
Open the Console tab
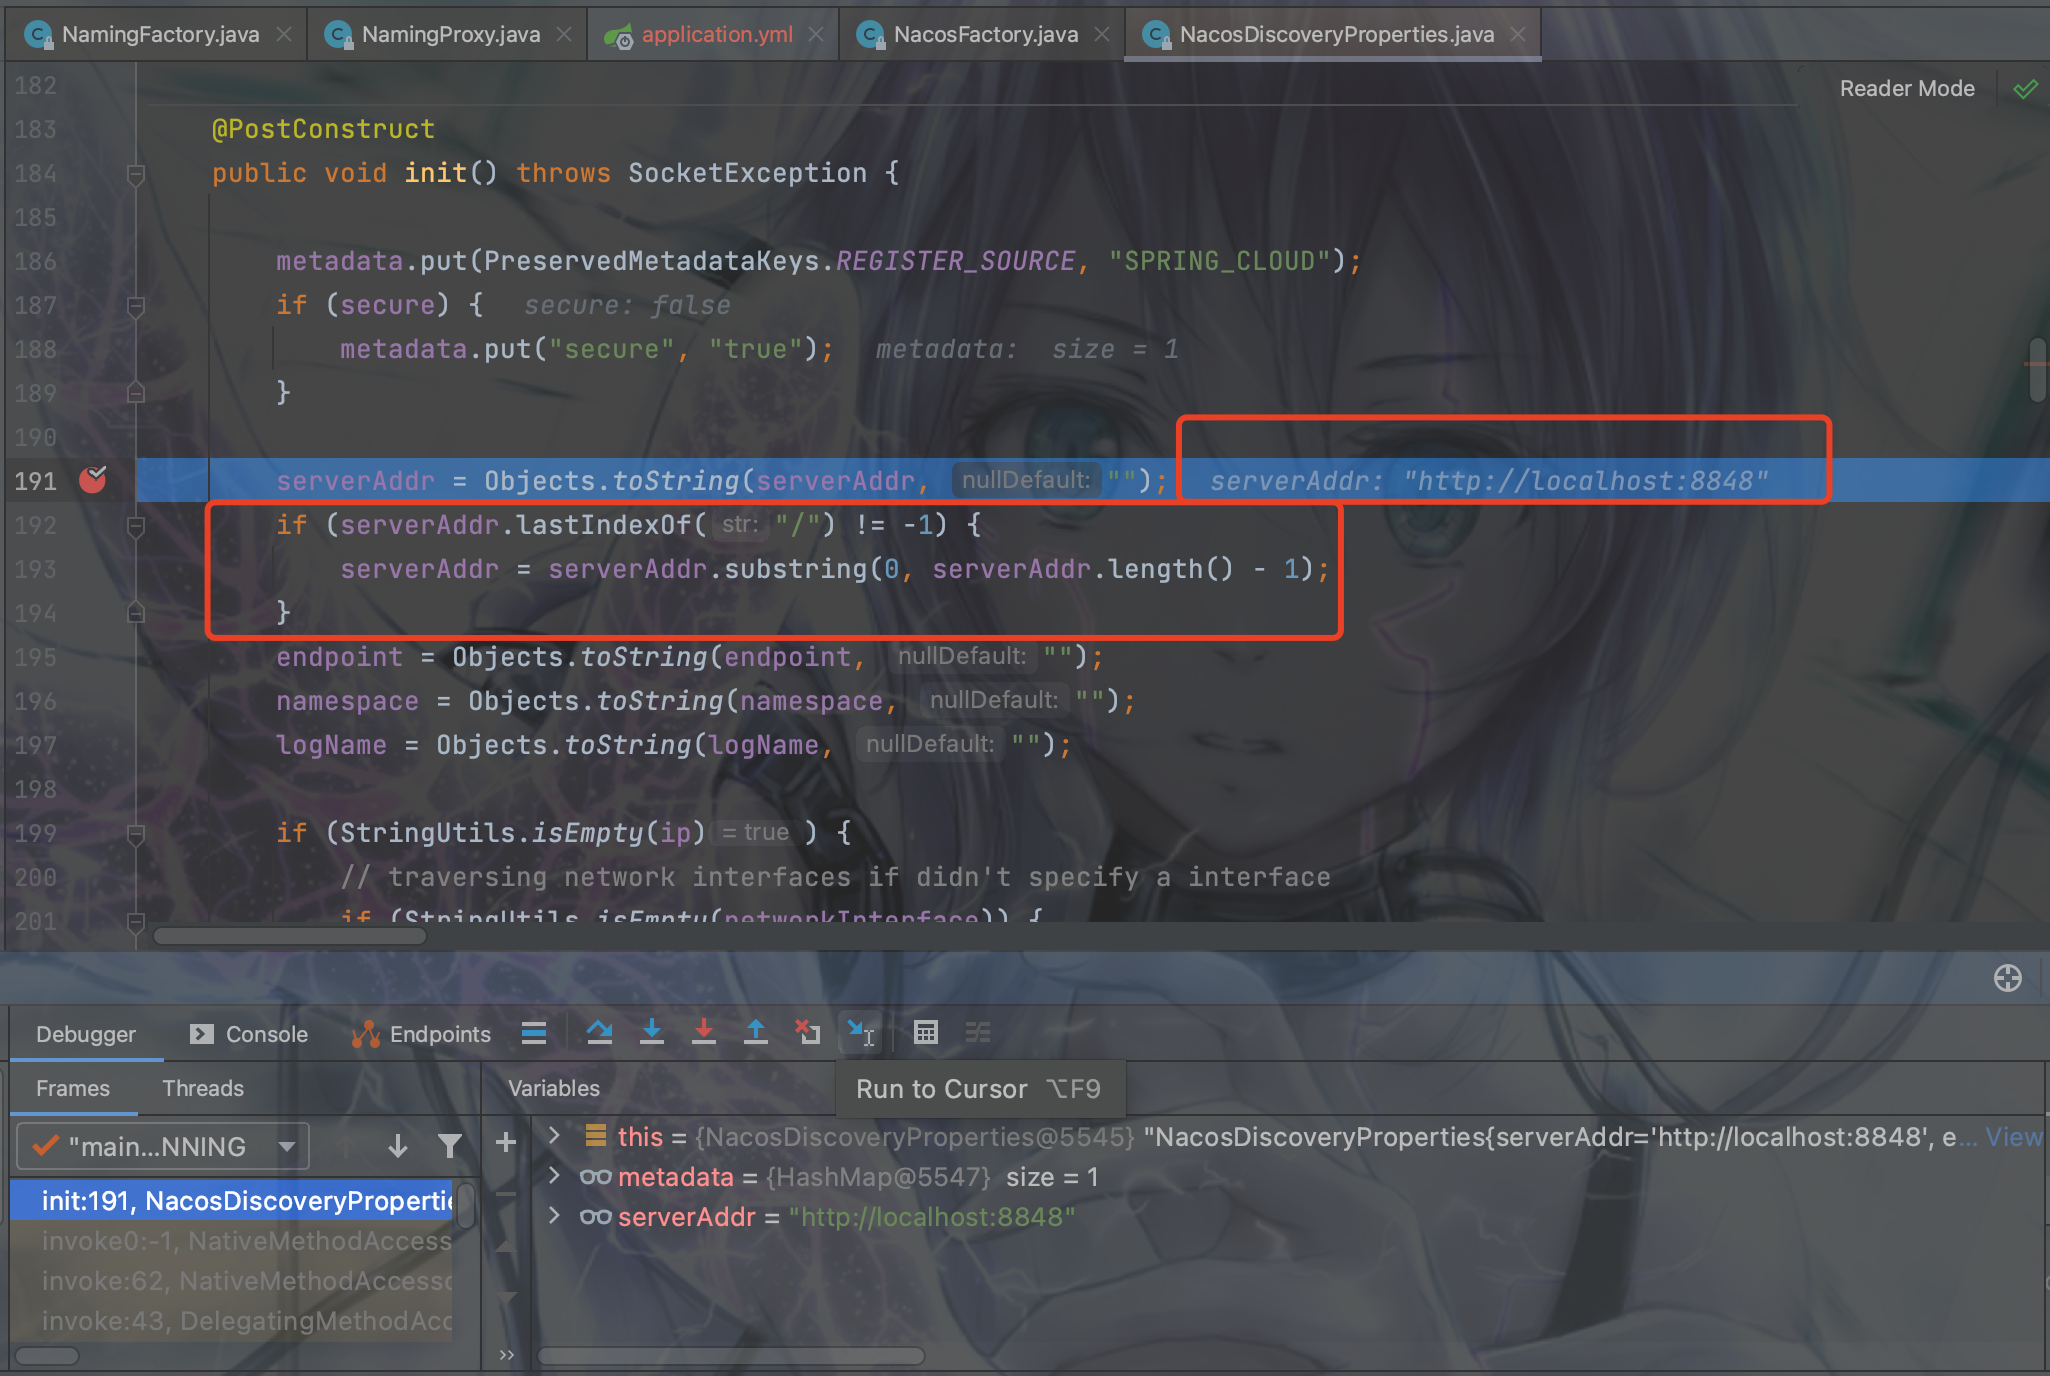point(250,1034)
